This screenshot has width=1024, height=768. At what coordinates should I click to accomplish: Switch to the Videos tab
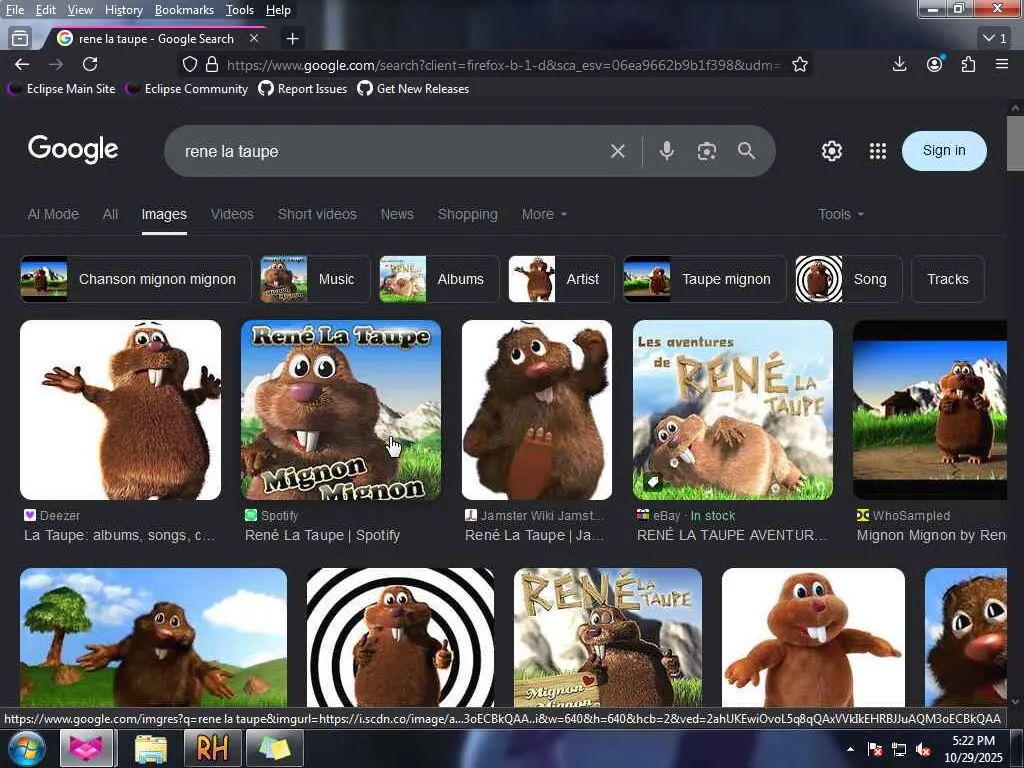pyautogui.click(x=232, y=214)
